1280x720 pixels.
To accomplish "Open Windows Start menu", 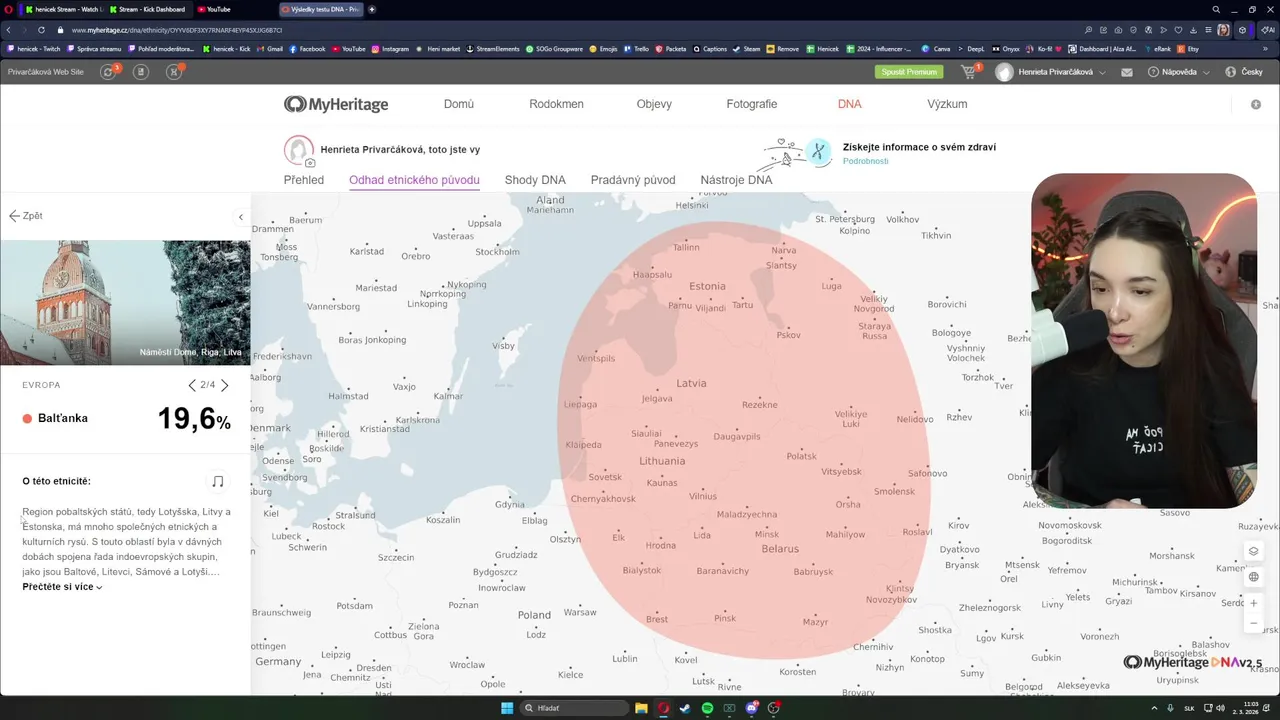I will point(507,708).
